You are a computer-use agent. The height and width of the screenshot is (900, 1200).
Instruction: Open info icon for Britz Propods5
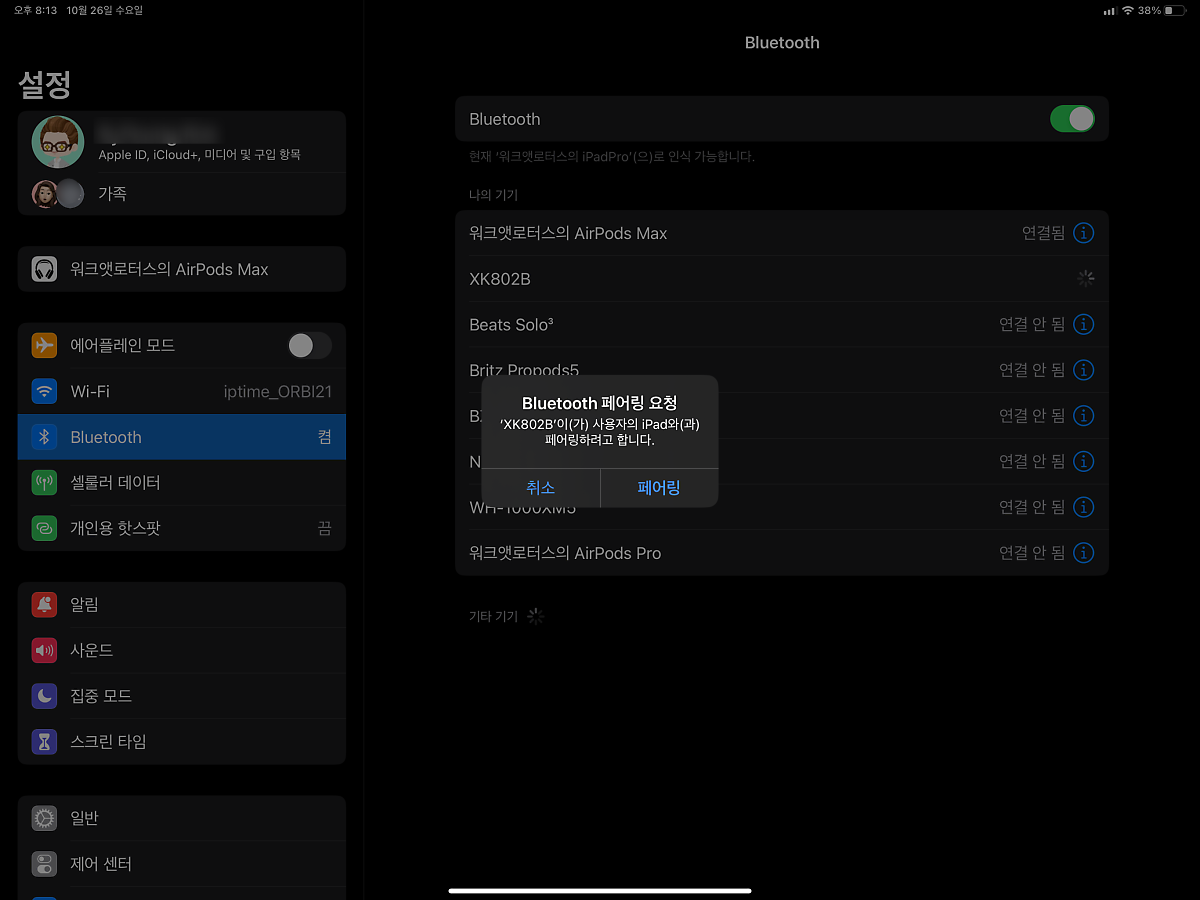click(x=1083, y=370)
